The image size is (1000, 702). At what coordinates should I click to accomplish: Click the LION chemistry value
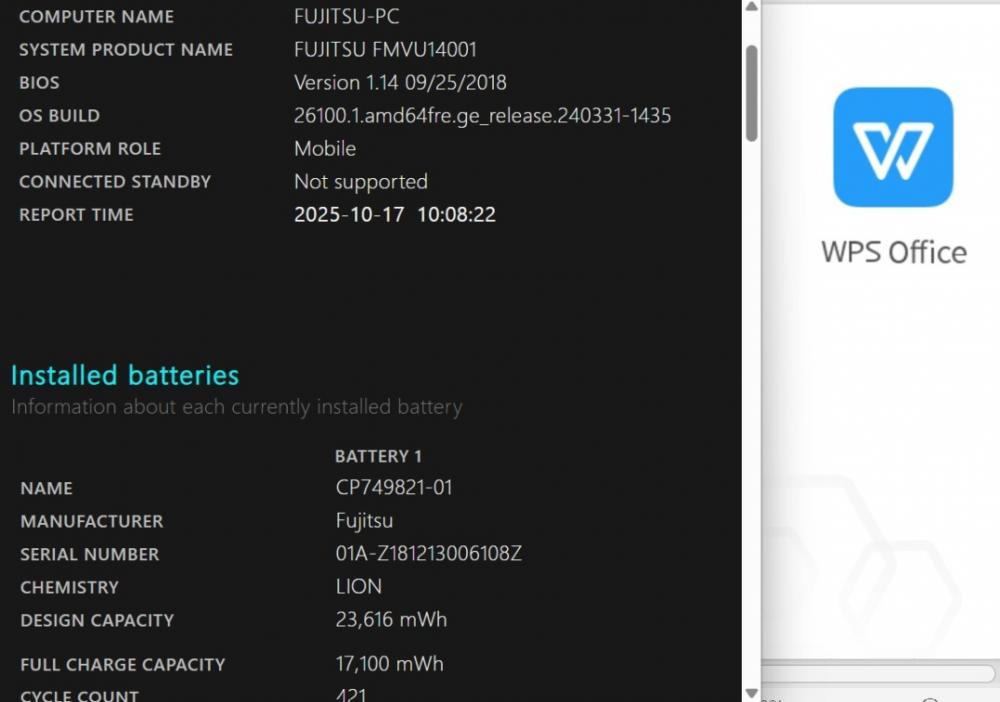click(x=358, y=587)
